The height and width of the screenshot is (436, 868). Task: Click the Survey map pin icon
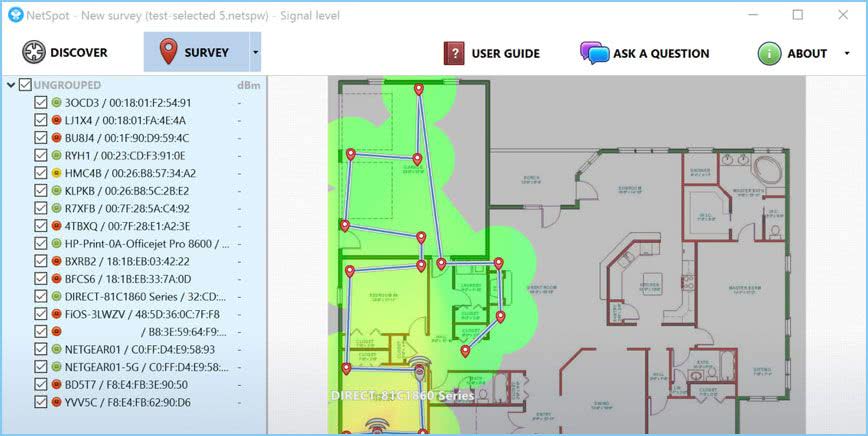(x=168, y=52)
